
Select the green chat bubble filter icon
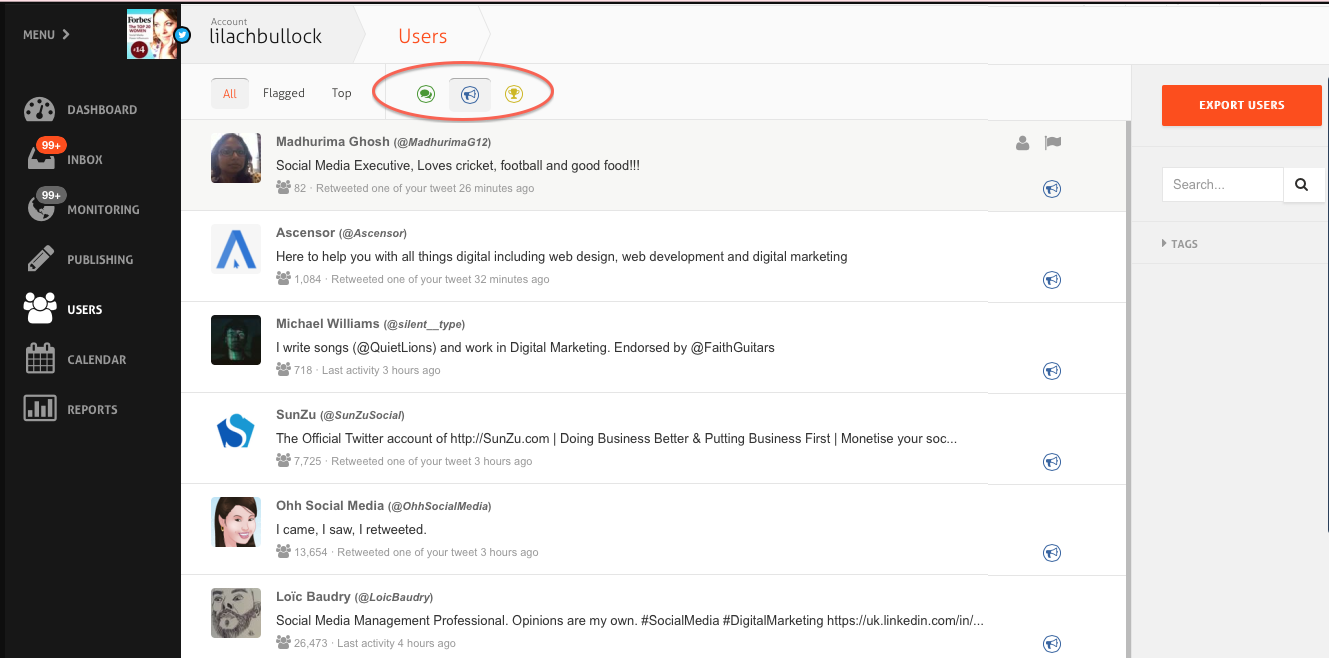coord(426,94)
